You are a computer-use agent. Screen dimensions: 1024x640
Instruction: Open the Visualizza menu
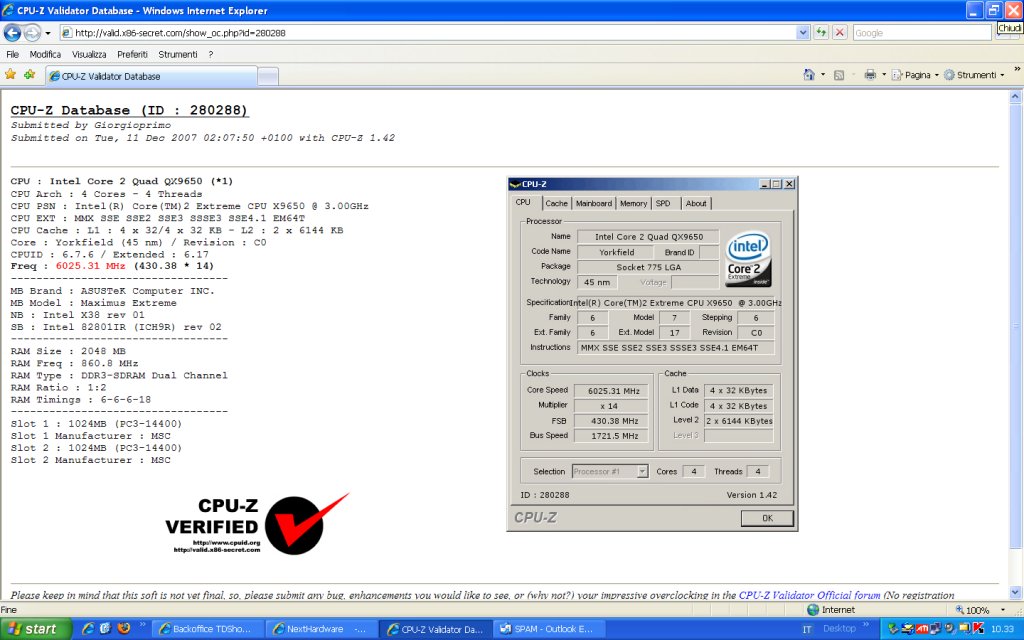click(x=89, y=54)
